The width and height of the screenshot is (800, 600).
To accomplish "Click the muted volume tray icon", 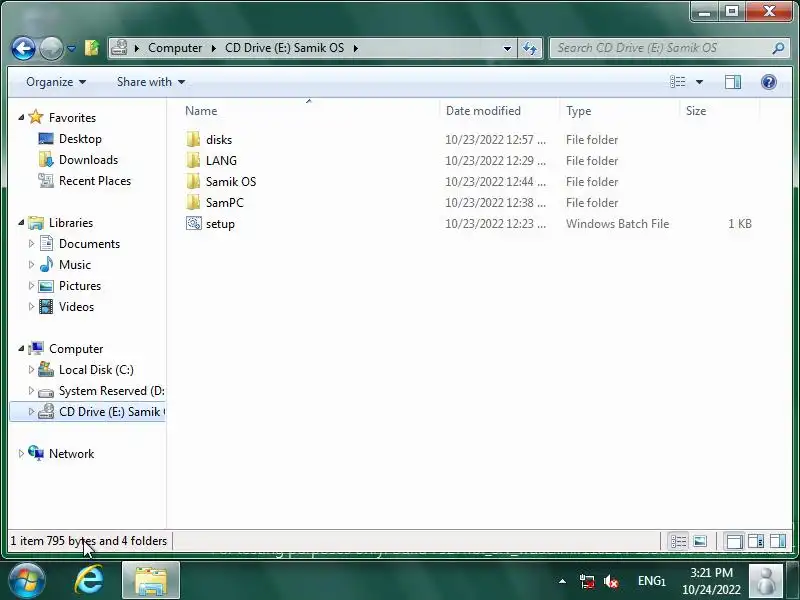I will click(611, 581).
